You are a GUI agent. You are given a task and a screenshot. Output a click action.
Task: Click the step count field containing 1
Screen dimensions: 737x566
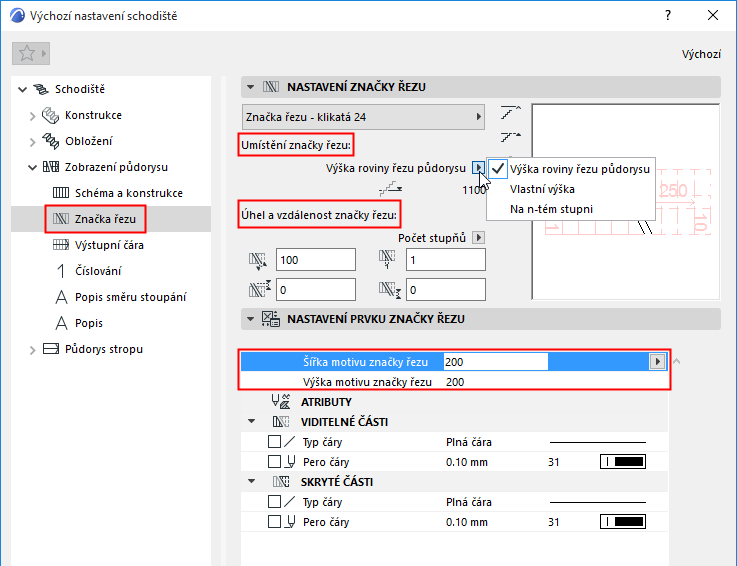click(x=446, y=260)
